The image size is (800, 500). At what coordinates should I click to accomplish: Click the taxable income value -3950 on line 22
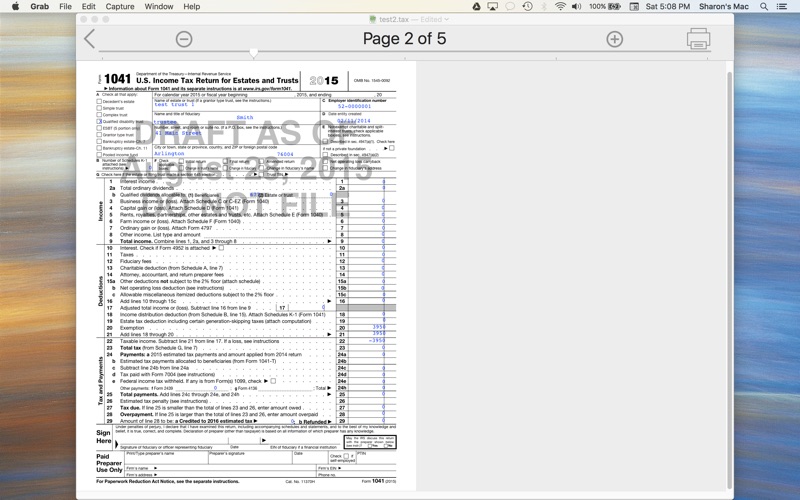(377, 340)
